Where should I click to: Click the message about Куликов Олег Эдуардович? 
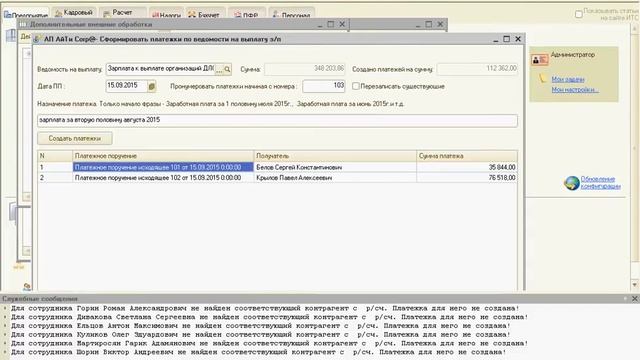click(260, 334)
